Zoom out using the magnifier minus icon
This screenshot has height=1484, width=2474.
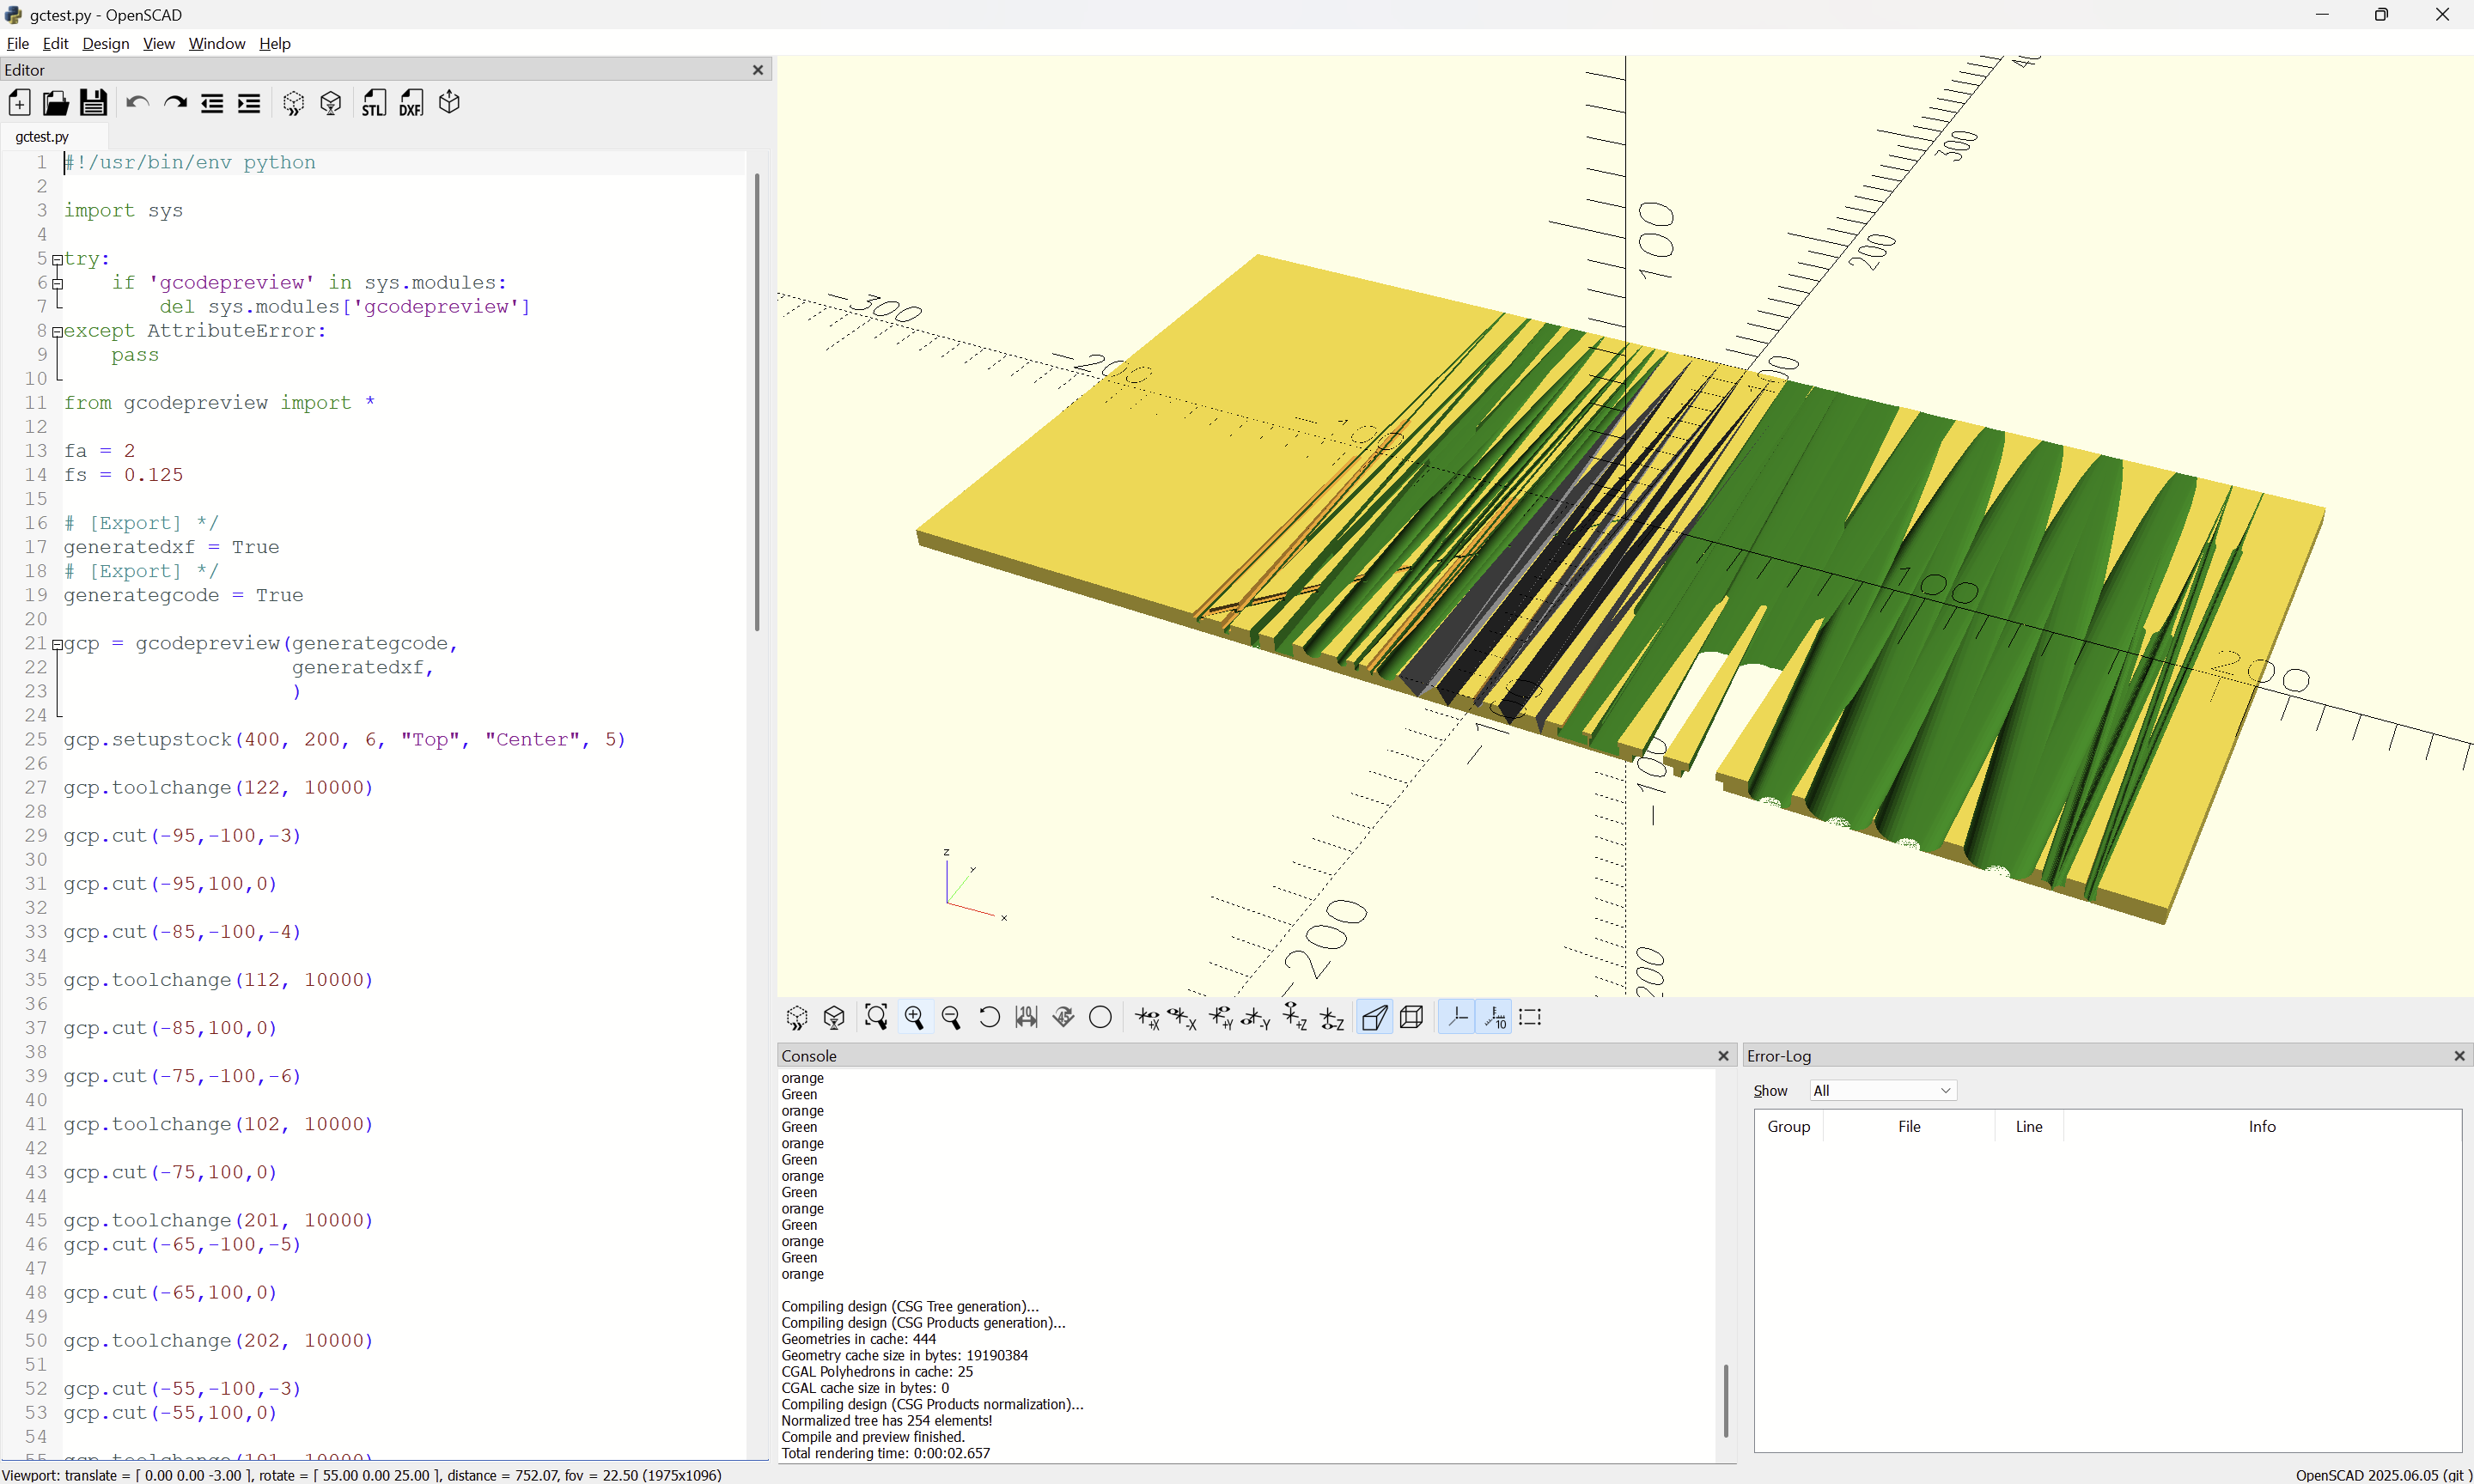[951, 1017]
